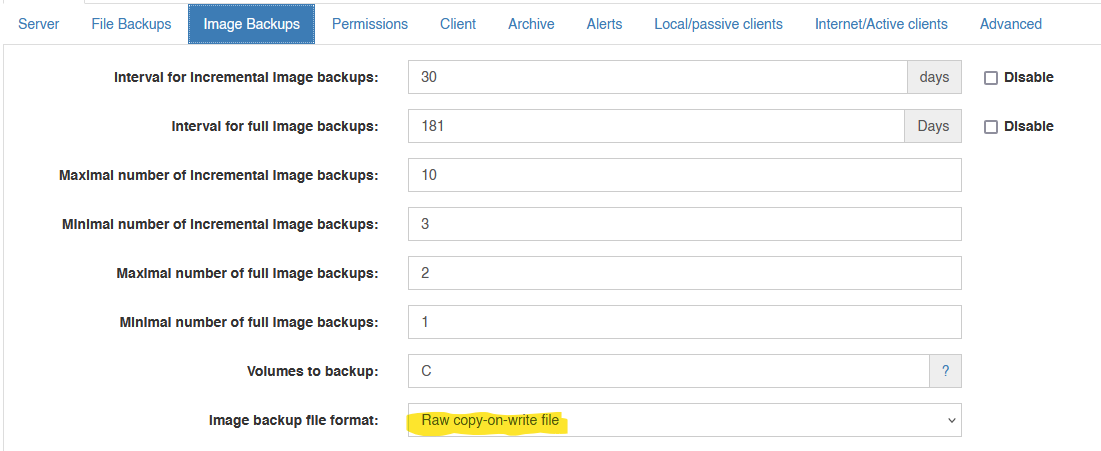Select the Image Backups tab
1101x451 pixels.
(251, 24)
